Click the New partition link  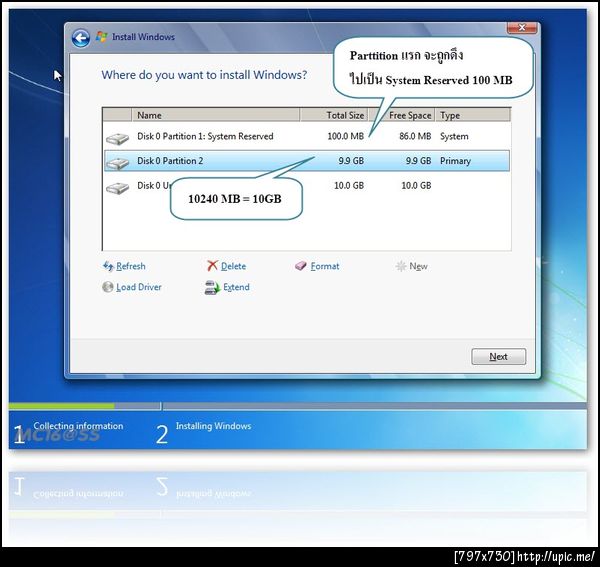coord(418,266)
